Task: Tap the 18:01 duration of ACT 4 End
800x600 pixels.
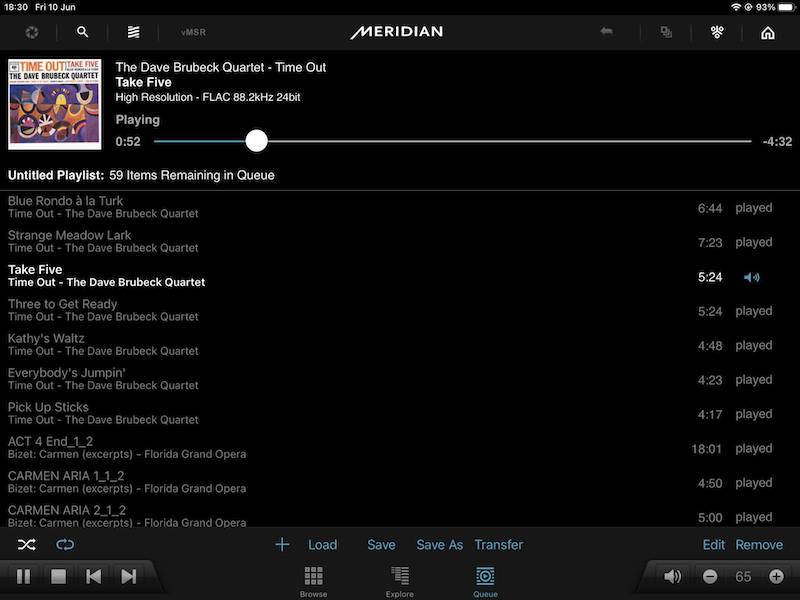Action: coord(707,449)
